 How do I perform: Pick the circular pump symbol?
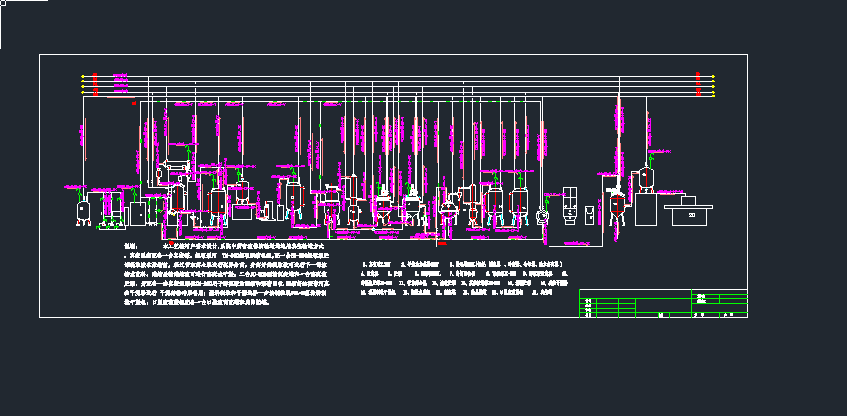543,214
